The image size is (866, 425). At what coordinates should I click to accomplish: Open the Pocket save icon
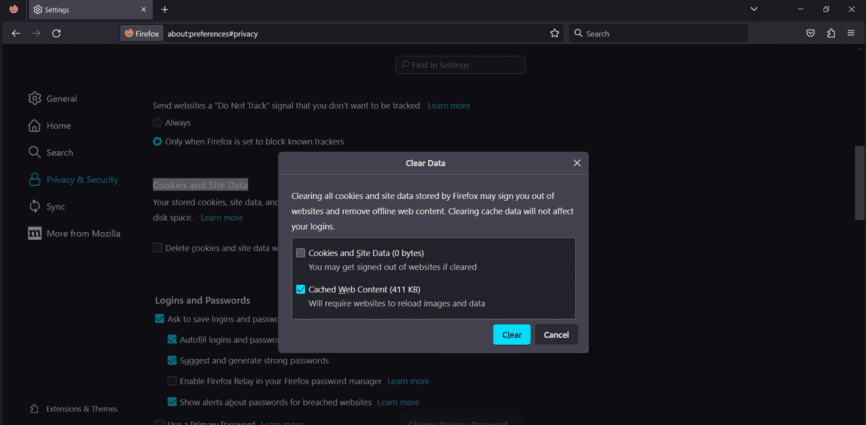(811, 33)
